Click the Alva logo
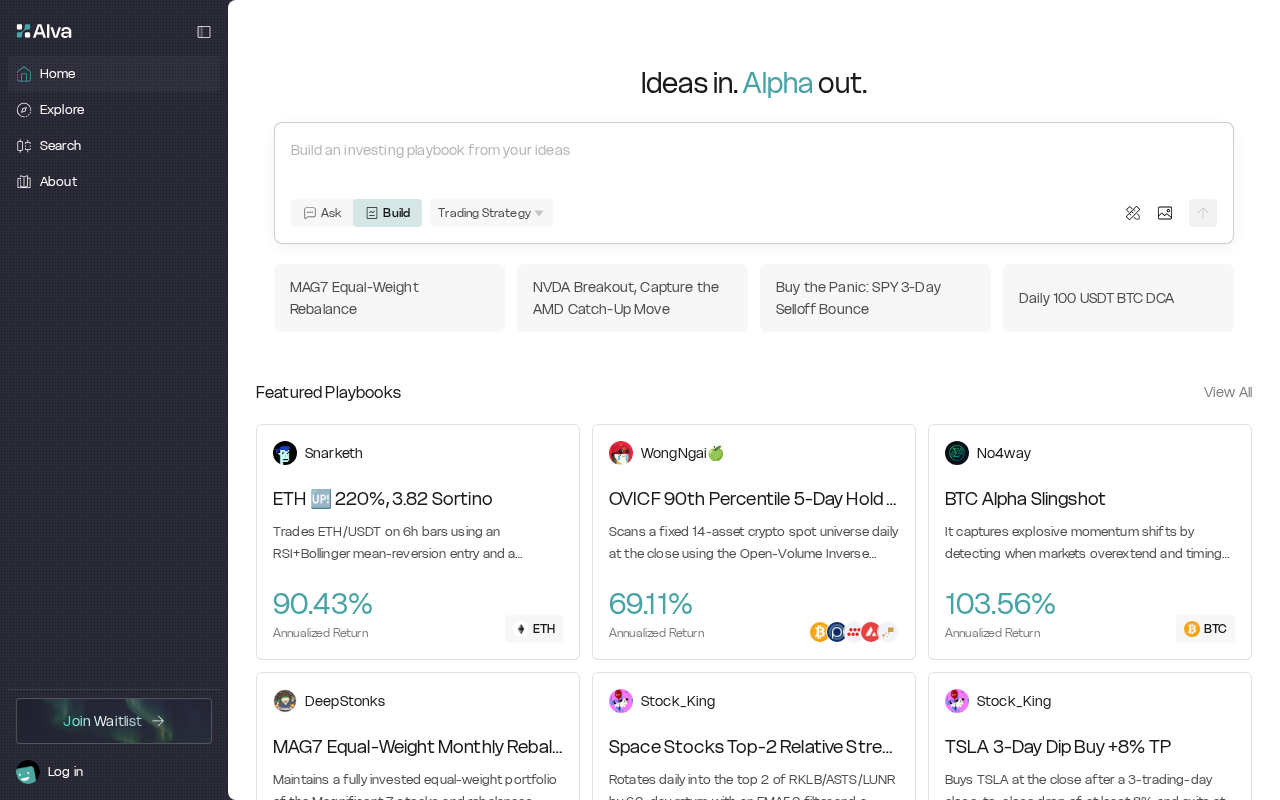Viewport: 1280px width, 800px height. pyautogui.click(x=44, y=31)
